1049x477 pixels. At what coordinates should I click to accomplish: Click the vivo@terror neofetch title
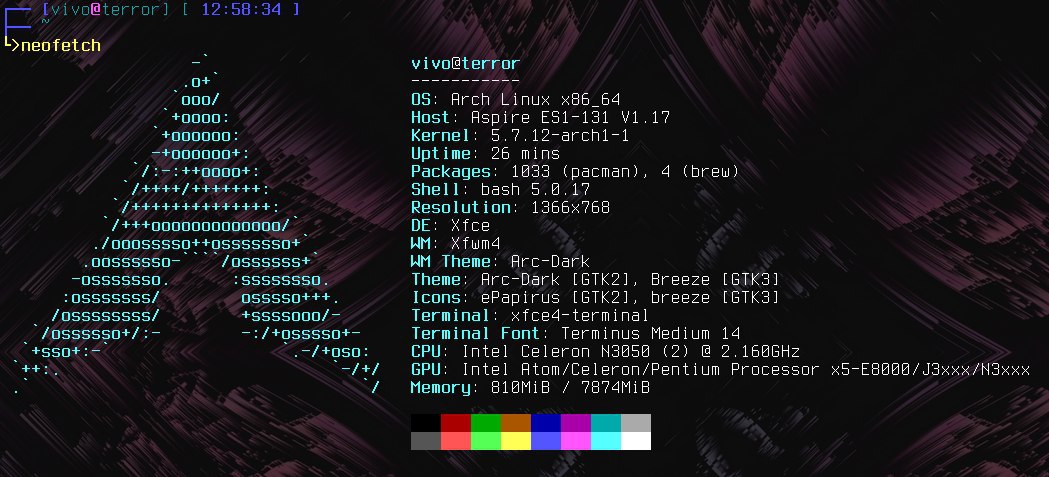tap(466, 64)
